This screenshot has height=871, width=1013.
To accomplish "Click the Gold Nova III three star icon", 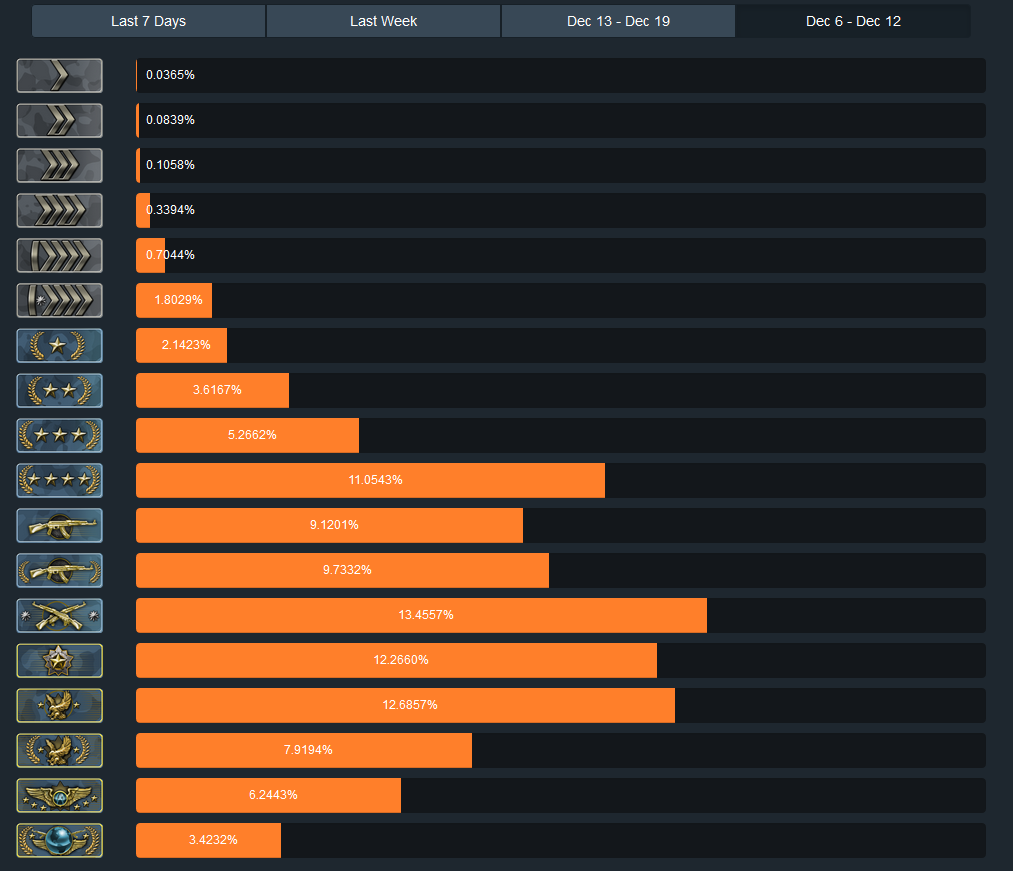I will coord(59,436).
